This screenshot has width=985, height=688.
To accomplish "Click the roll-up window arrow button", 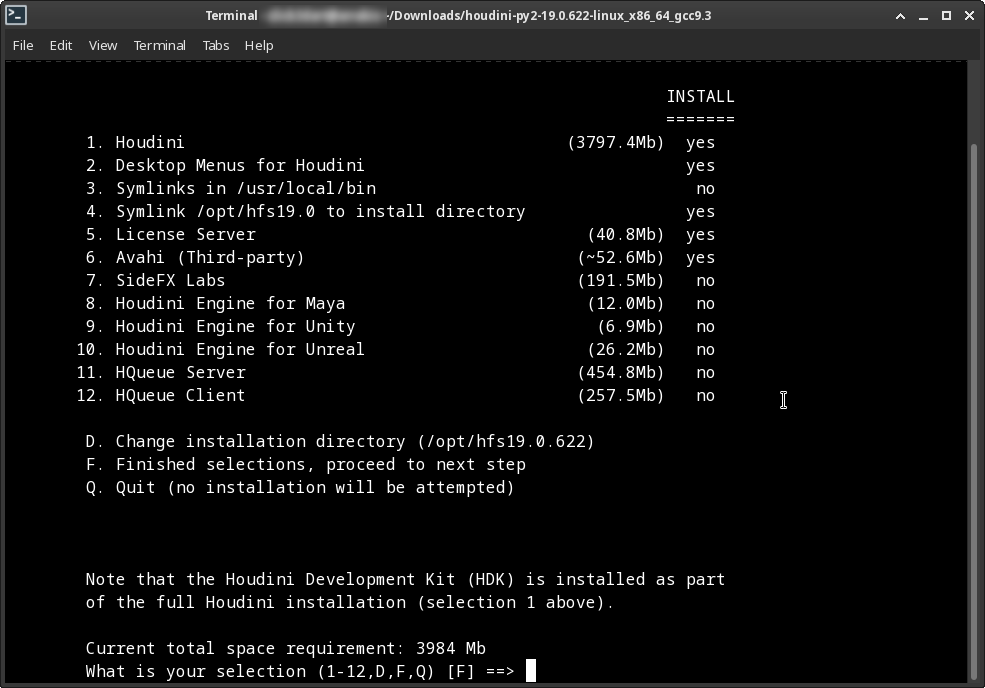I will coord(900,16).
